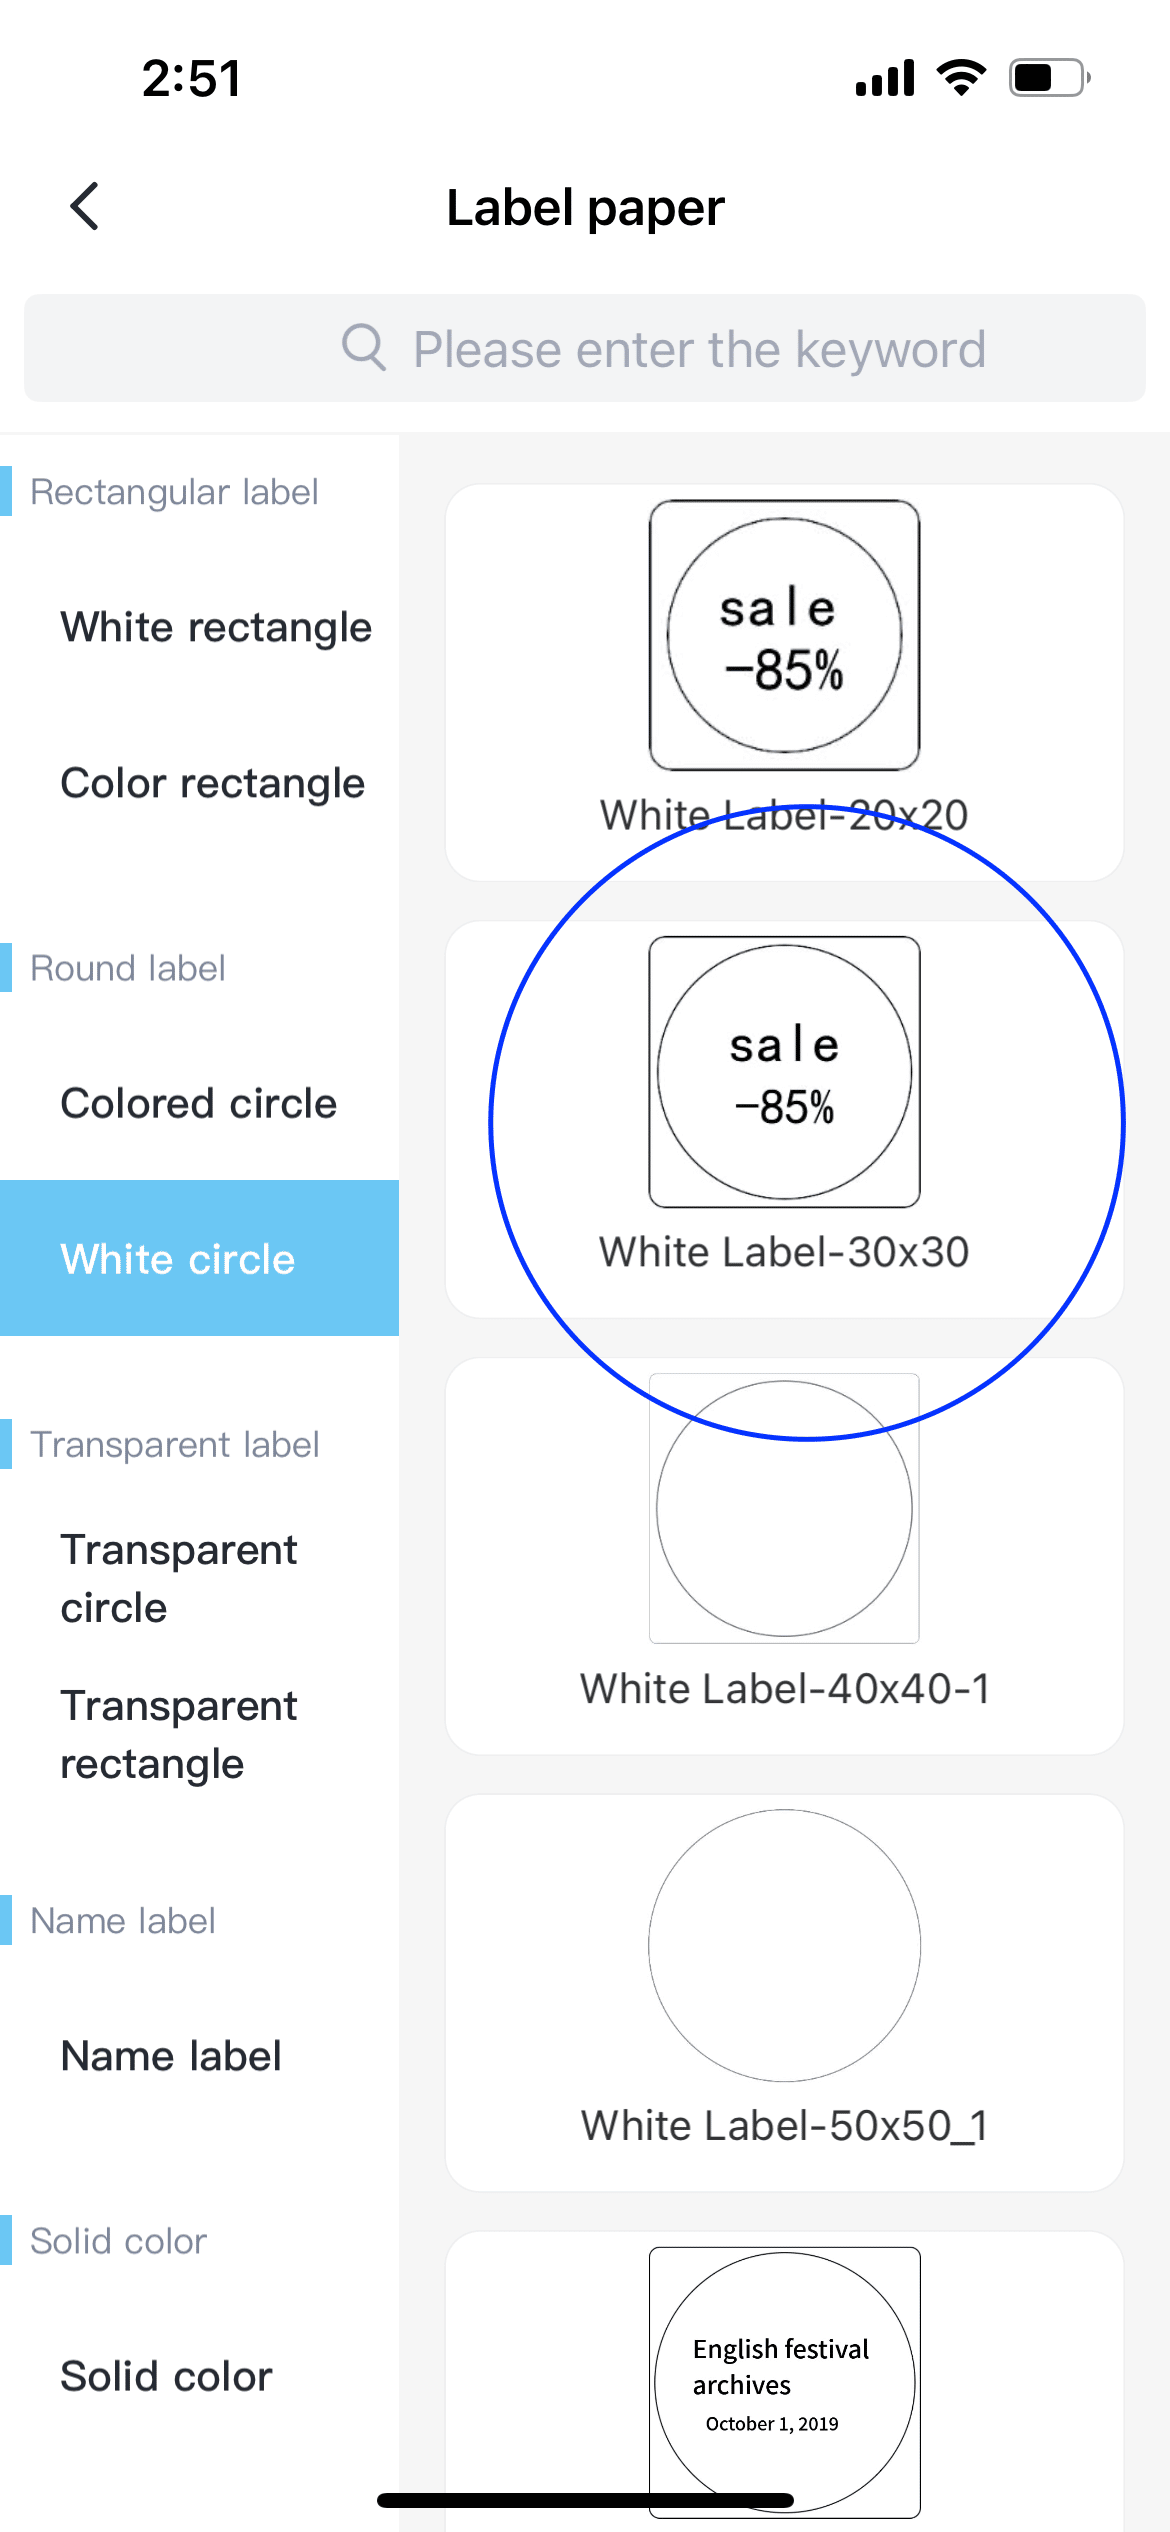Pick the White Label-40x40-1 template
The height and width of the screenshot is (2532, 1170).
click(x=784, y=1509)
